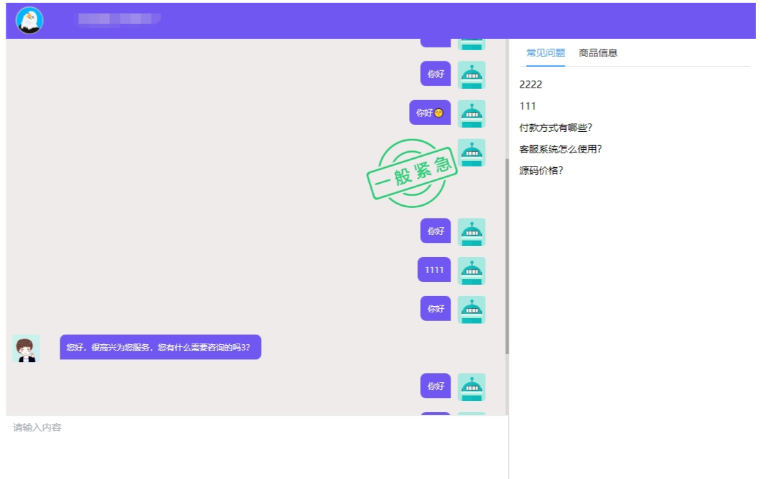780x479 pixels.
Task: Click the smiley emoji in the 你好 message
Action: (x=438, y=113)
